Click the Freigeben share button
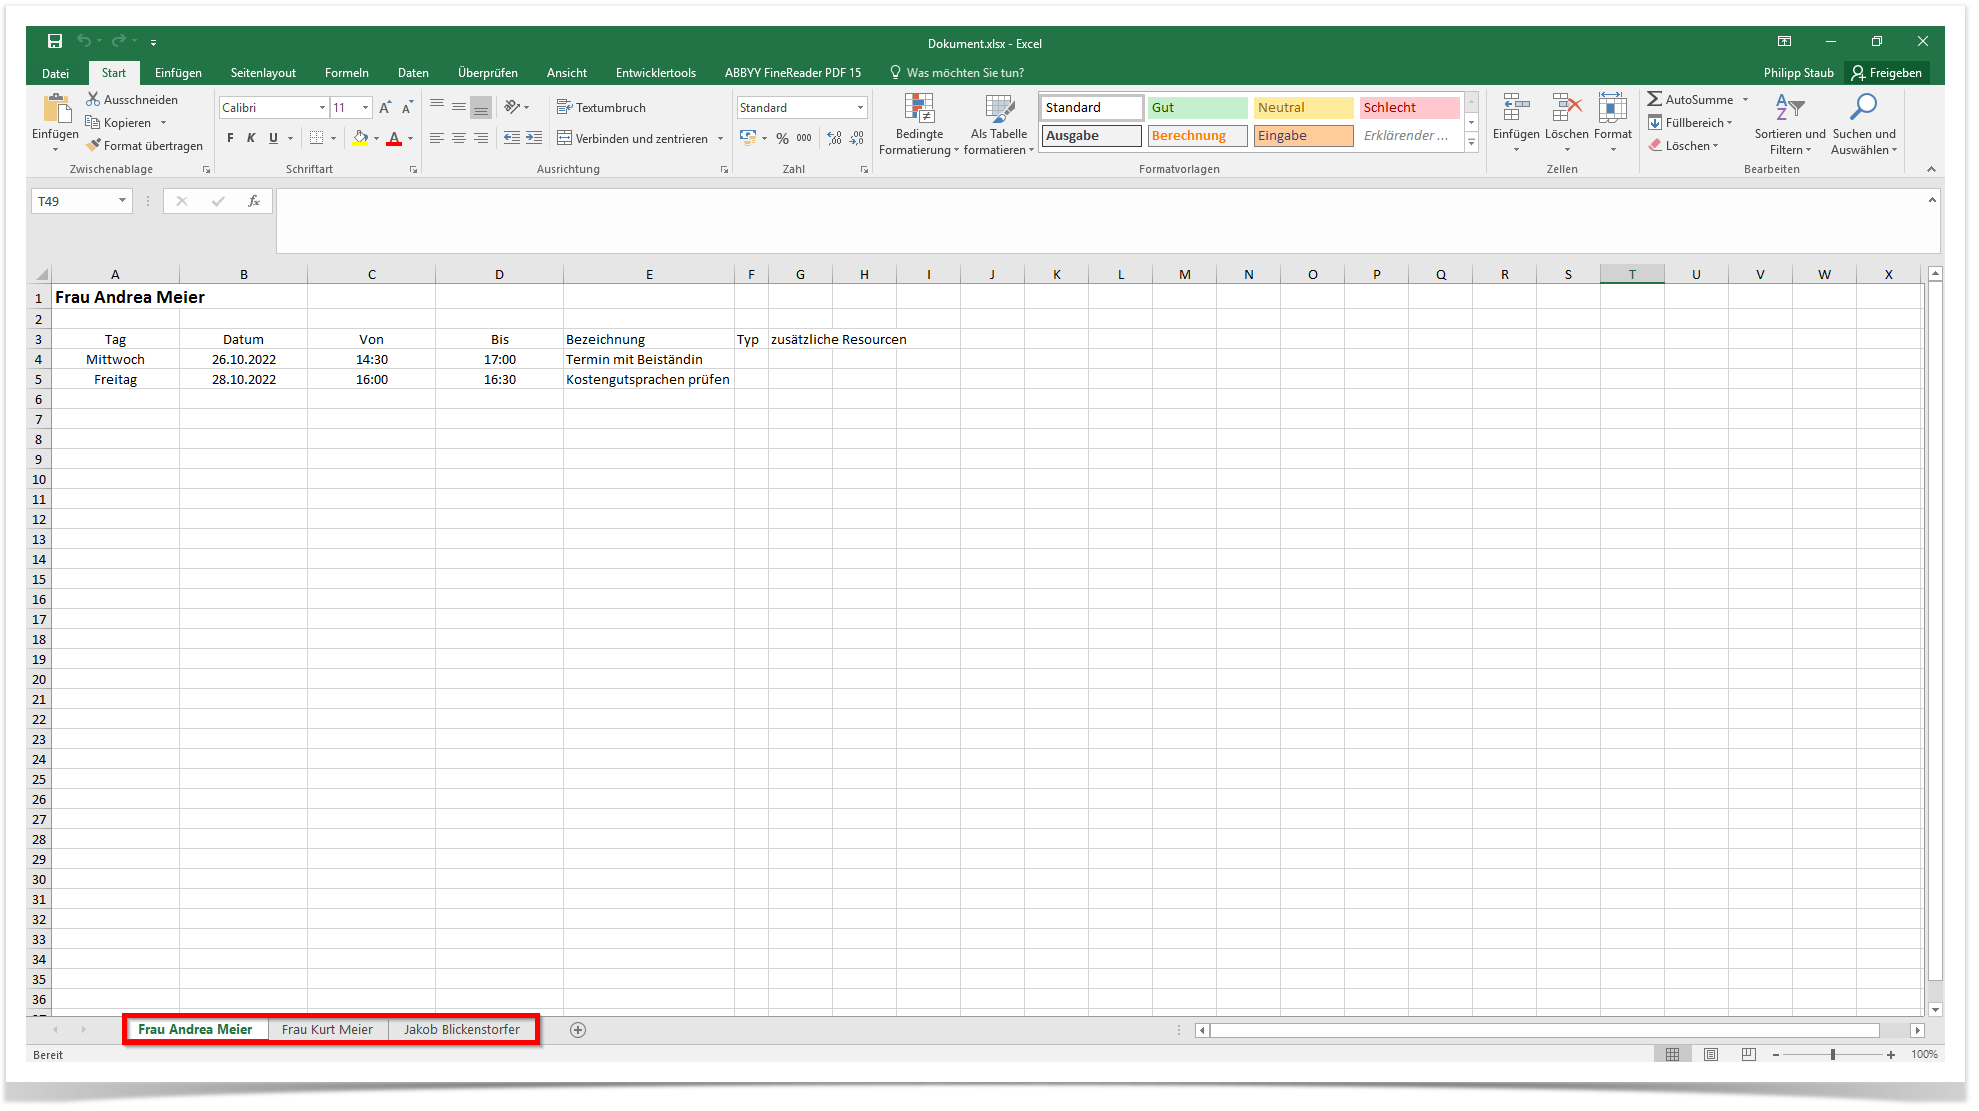Image resolution: width=1979 pixels, height=1111 pixels. click(1887, 73)
